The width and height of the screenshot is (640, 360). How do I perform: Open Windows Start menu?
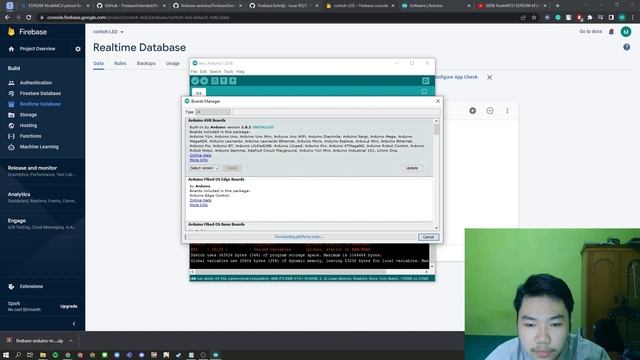pyautogui.click(x=6, y=355)
